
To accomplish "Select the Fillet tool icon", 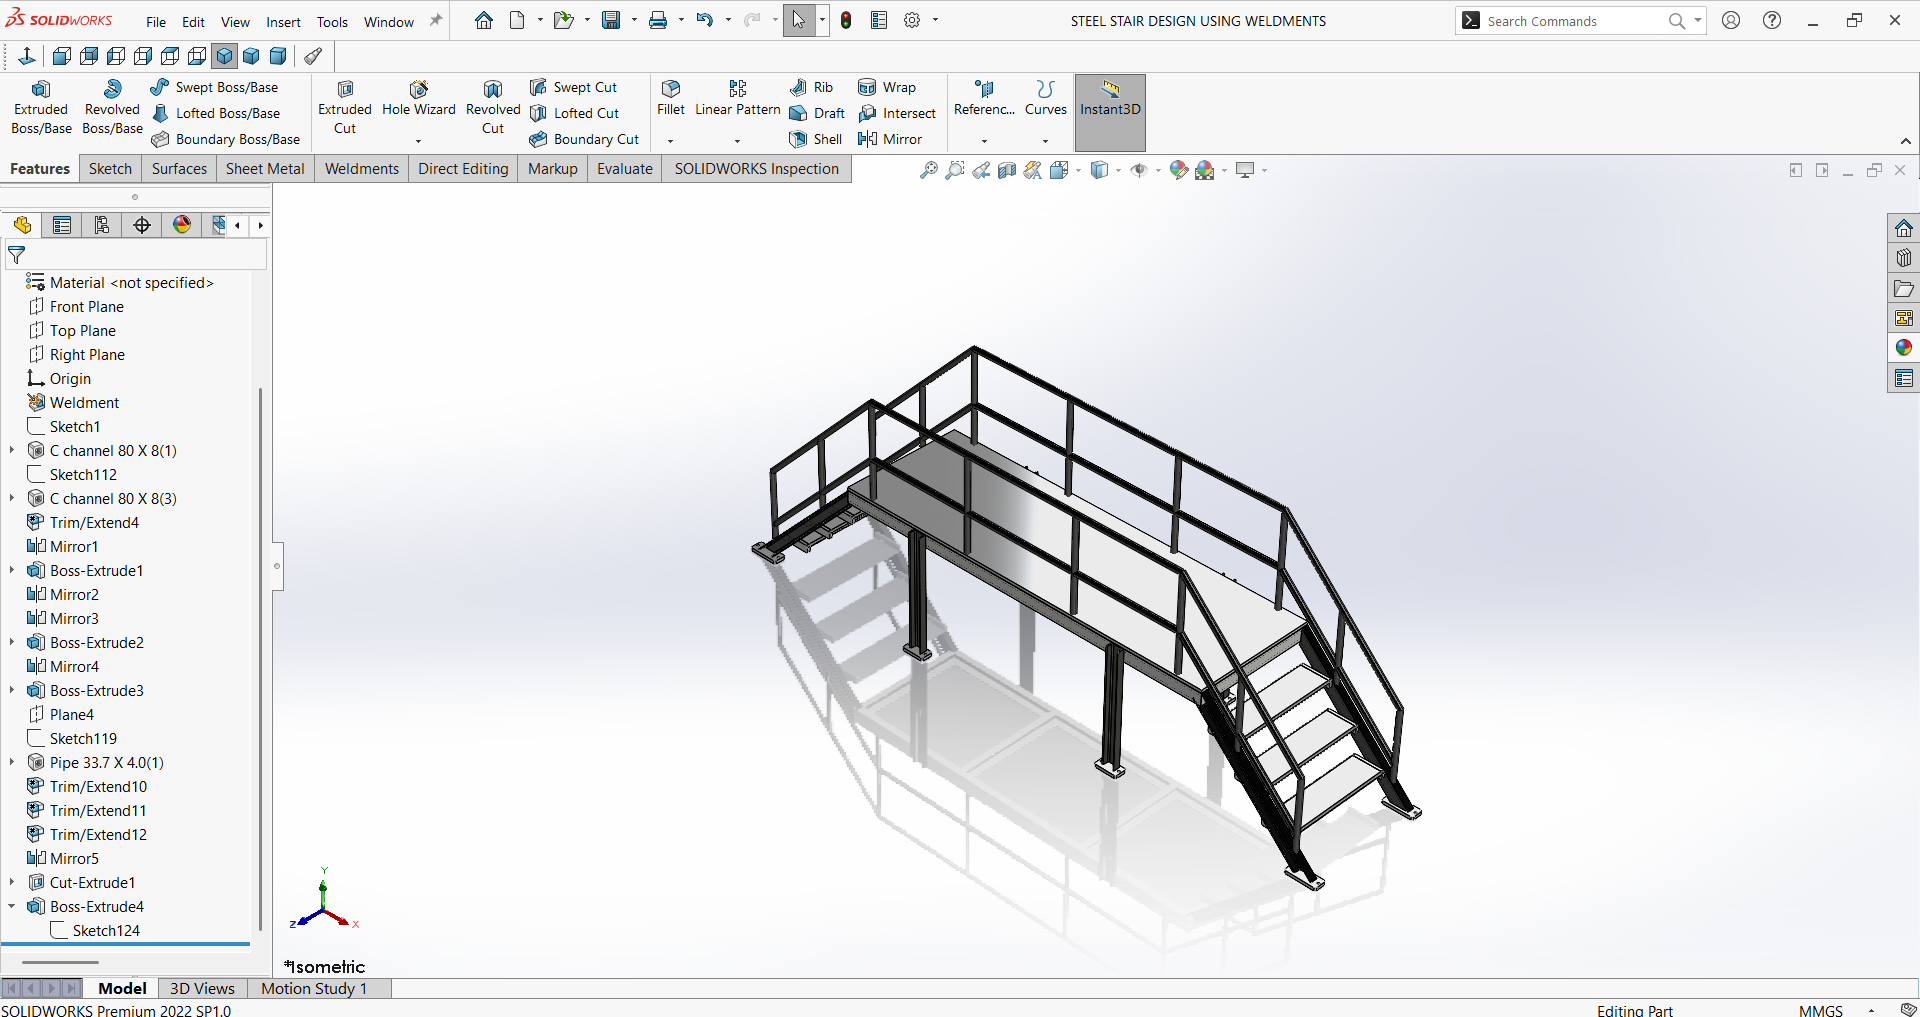I will (670, 90).
